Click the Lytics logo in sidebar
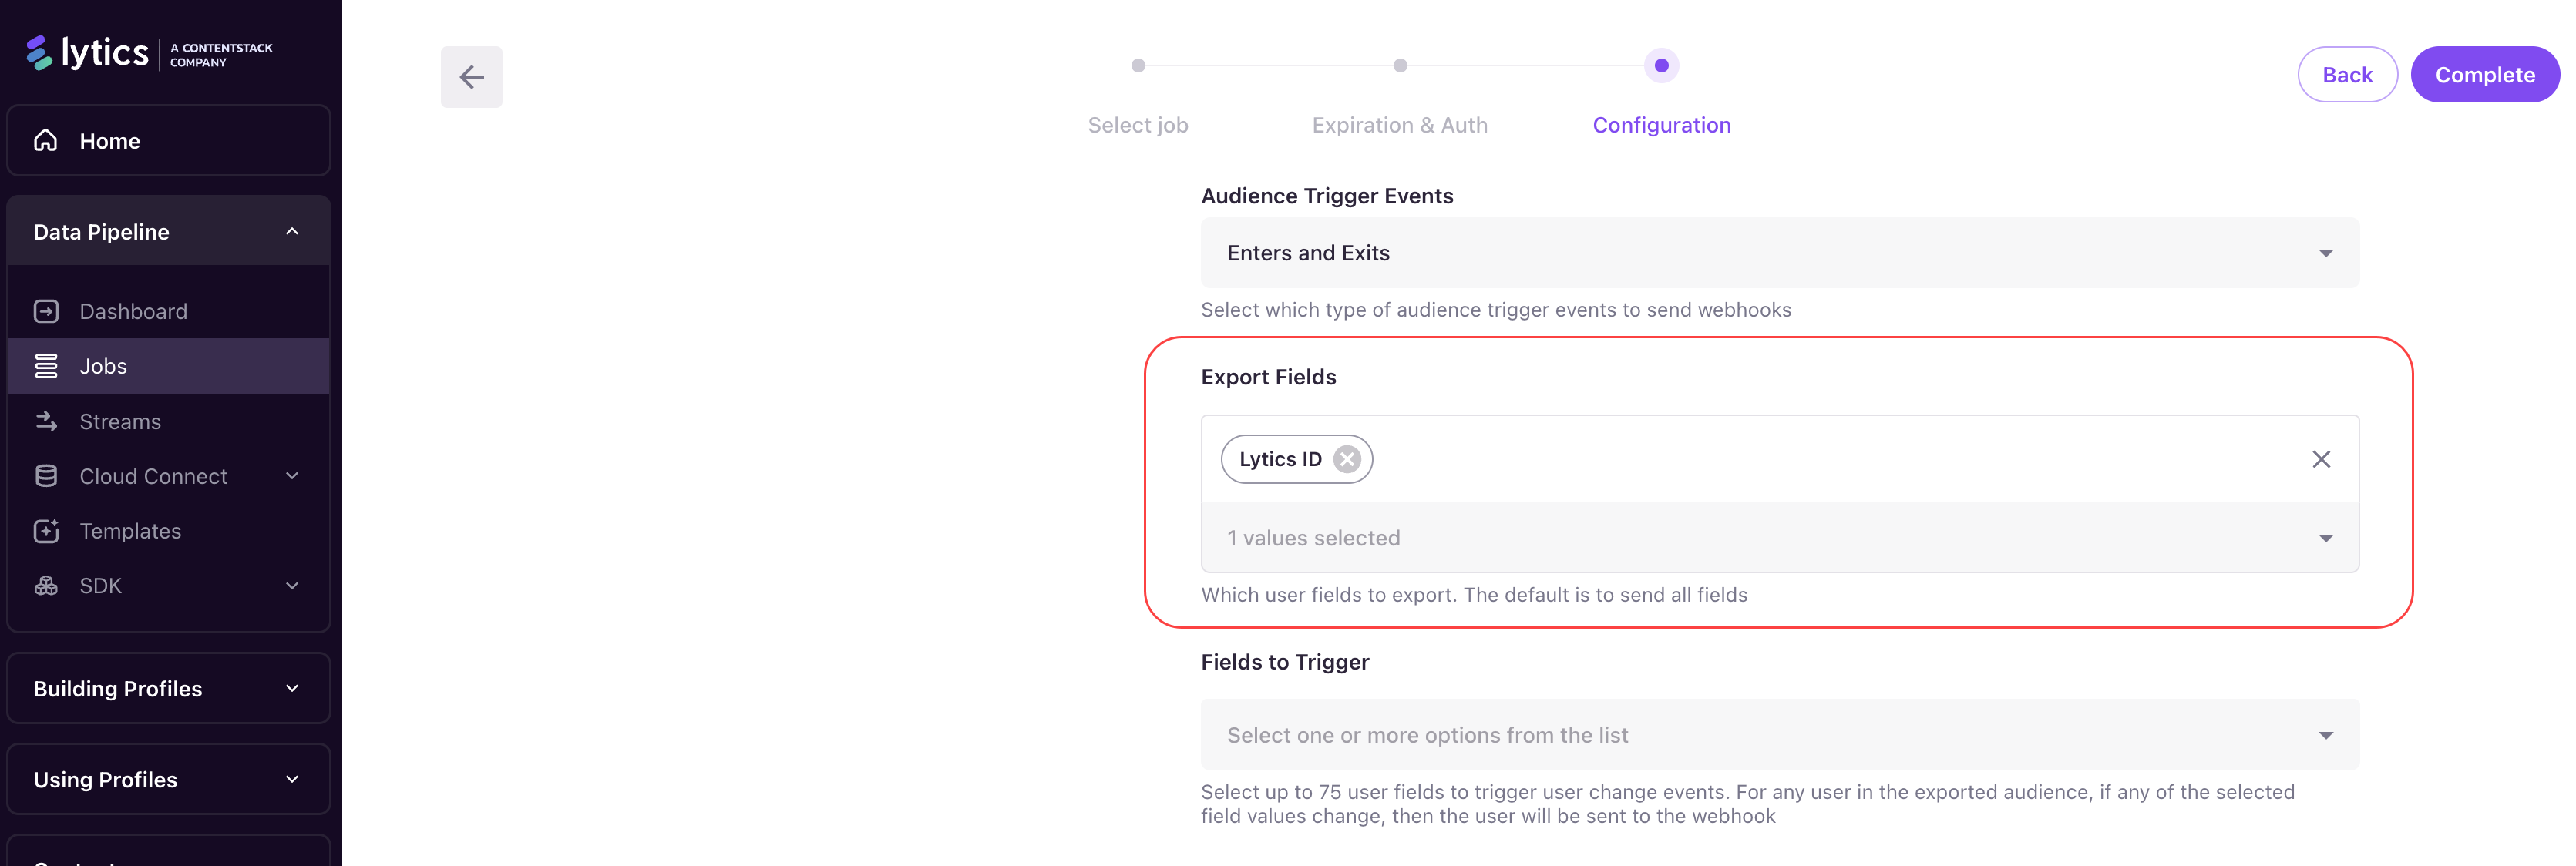2576x866 pixels. 88,53
